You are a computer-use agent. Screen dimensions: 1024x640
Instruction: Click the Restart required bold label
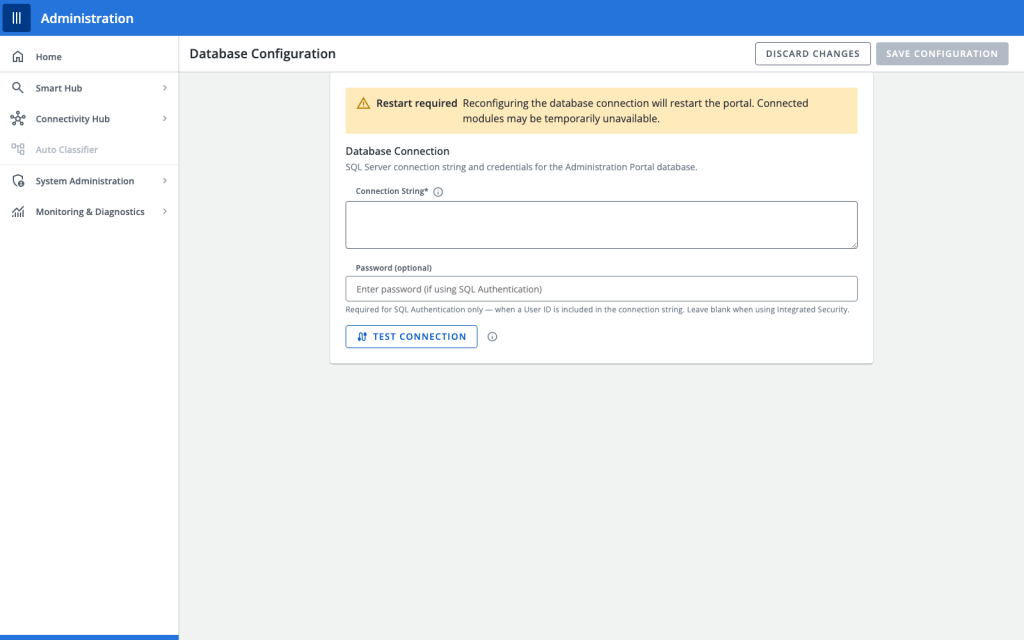[417, 103]
